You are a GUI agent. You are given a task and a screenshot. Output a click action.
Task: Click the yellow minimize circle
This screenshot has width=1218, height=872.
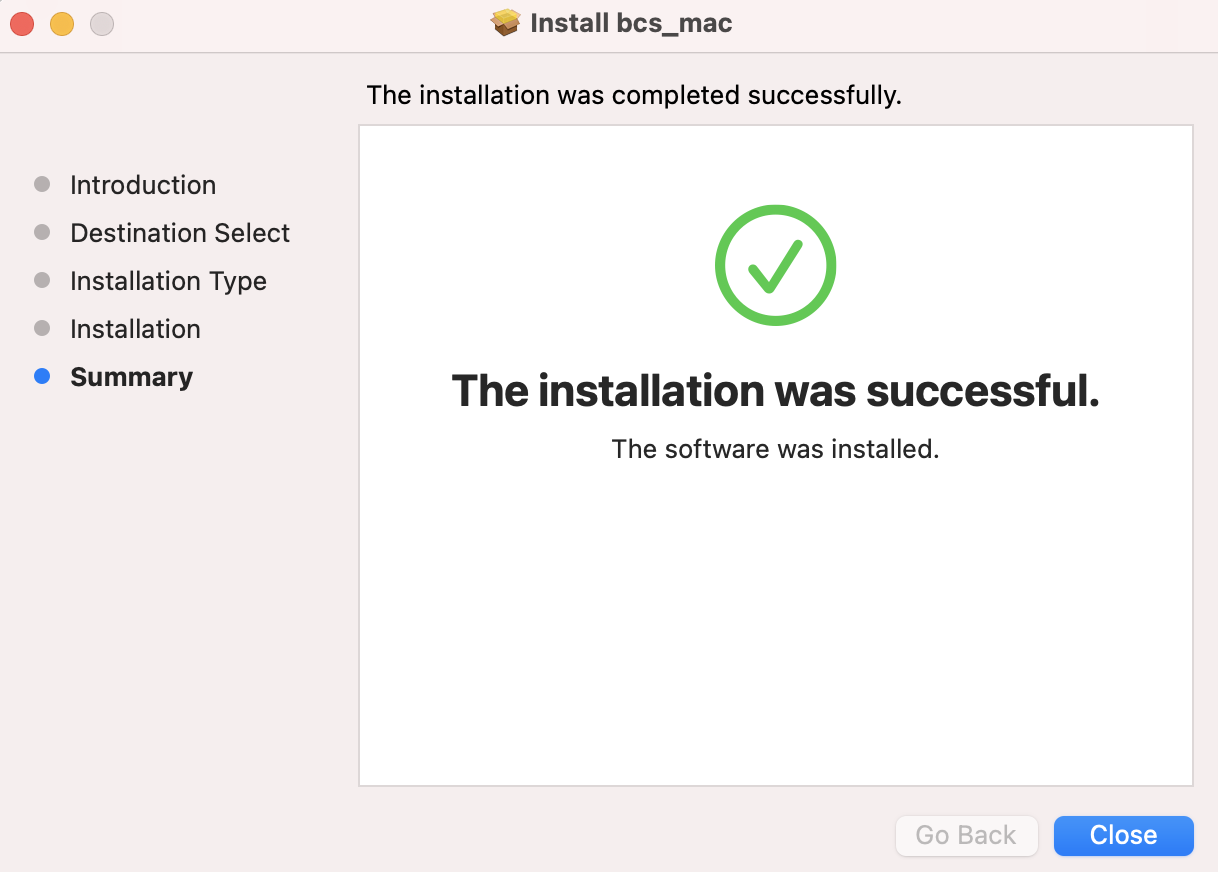point(61,23)
